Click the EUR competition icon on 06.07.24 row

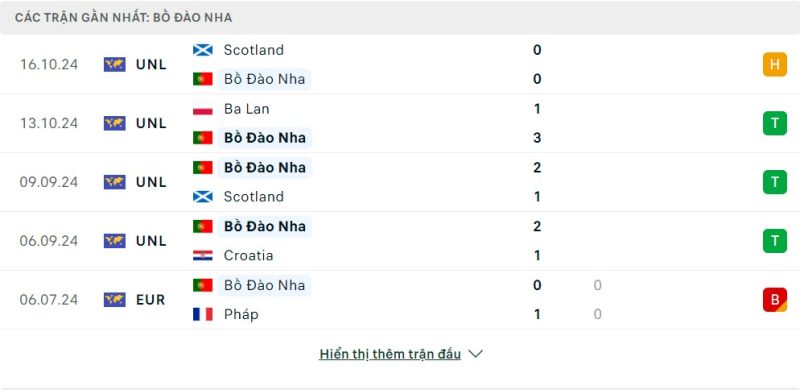(x=114, y=300)
